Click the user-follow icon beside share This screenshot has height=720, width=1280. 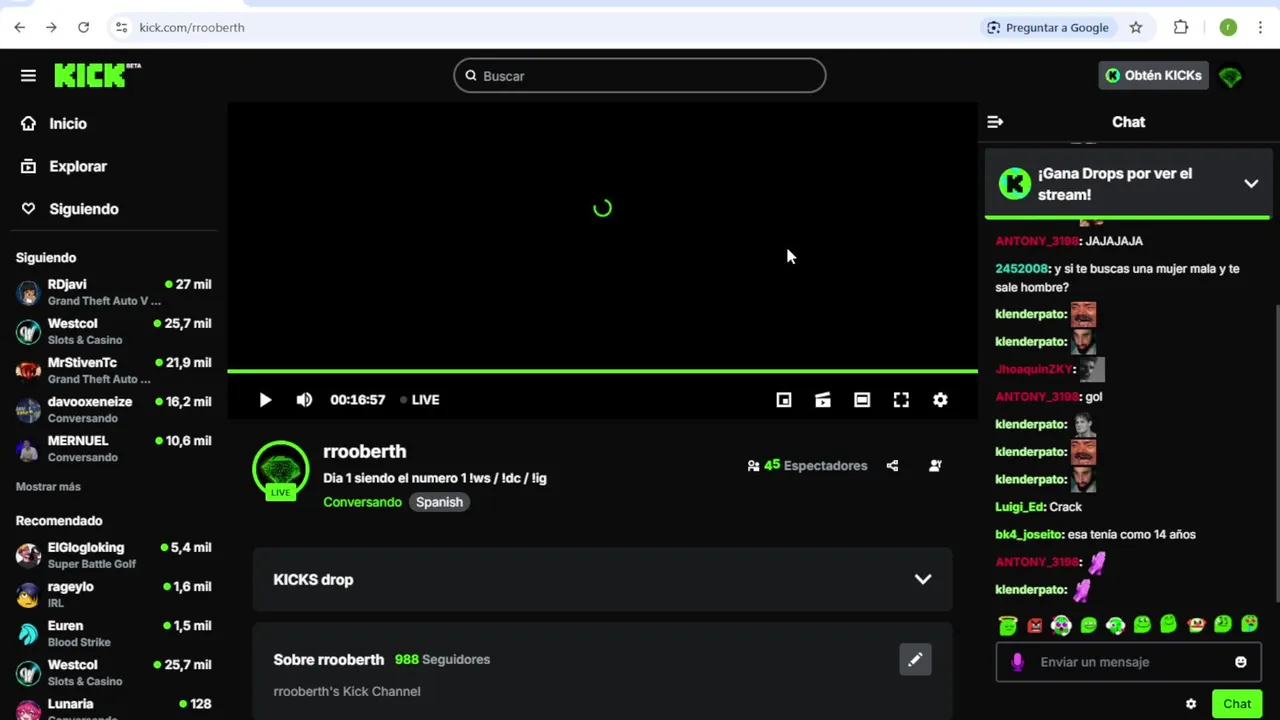[935, 466]
